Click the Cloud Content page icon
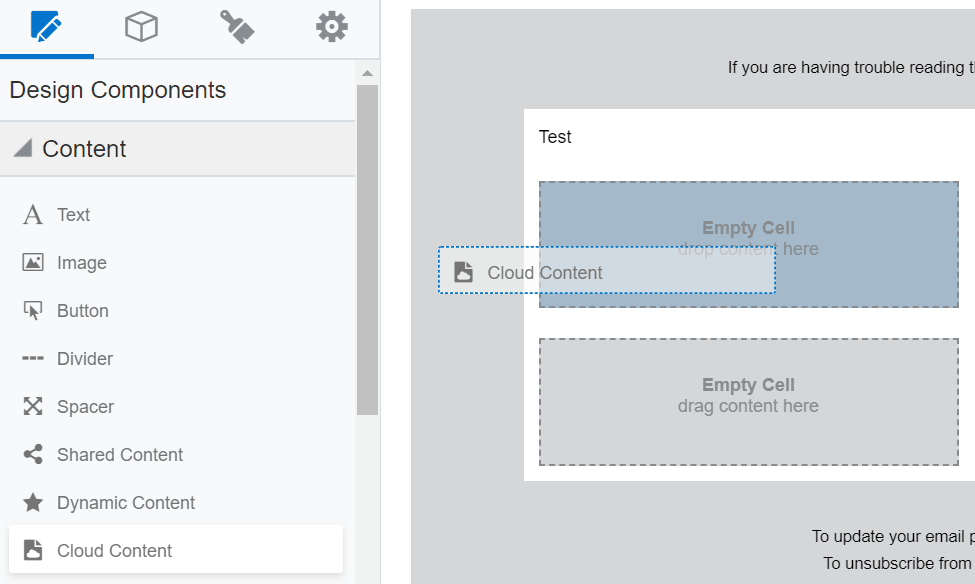The width and height of the screenshot is (975, 584). click(33, 550)
